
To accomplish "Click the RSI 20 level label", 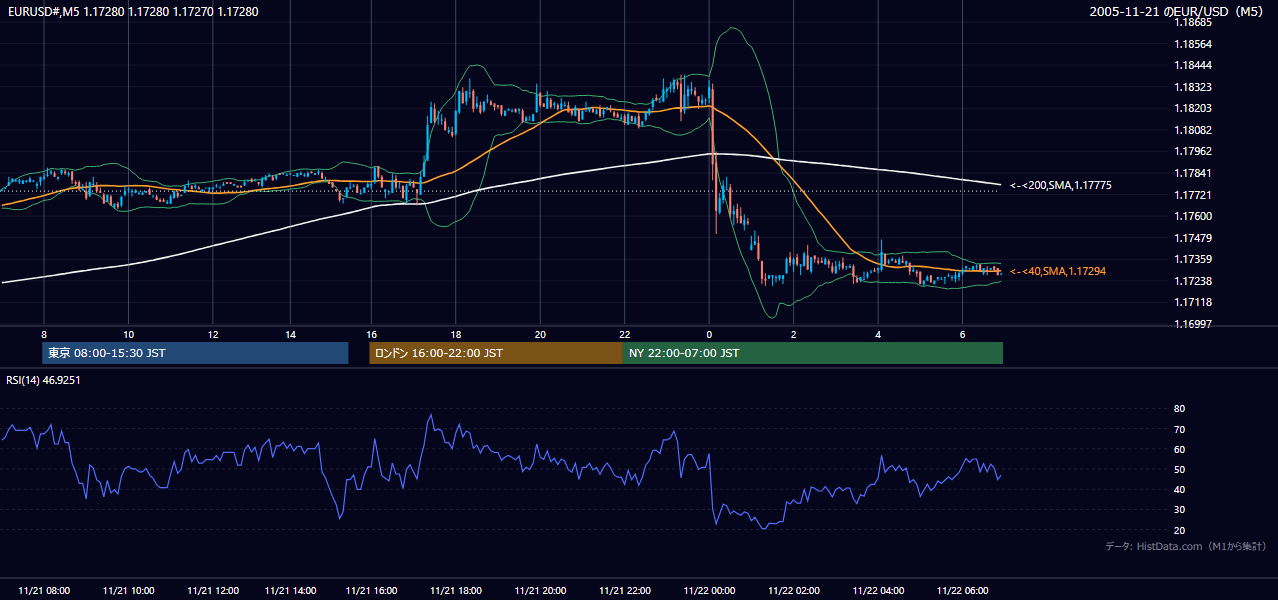I will [x=1179, y=530].
